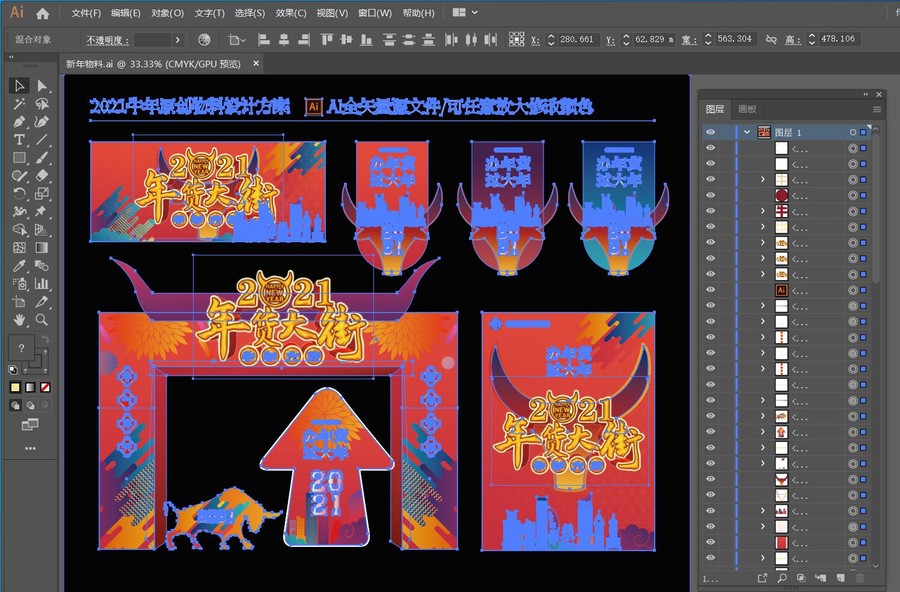Apply None (red slash) swatch

click(x=45, y=388)
